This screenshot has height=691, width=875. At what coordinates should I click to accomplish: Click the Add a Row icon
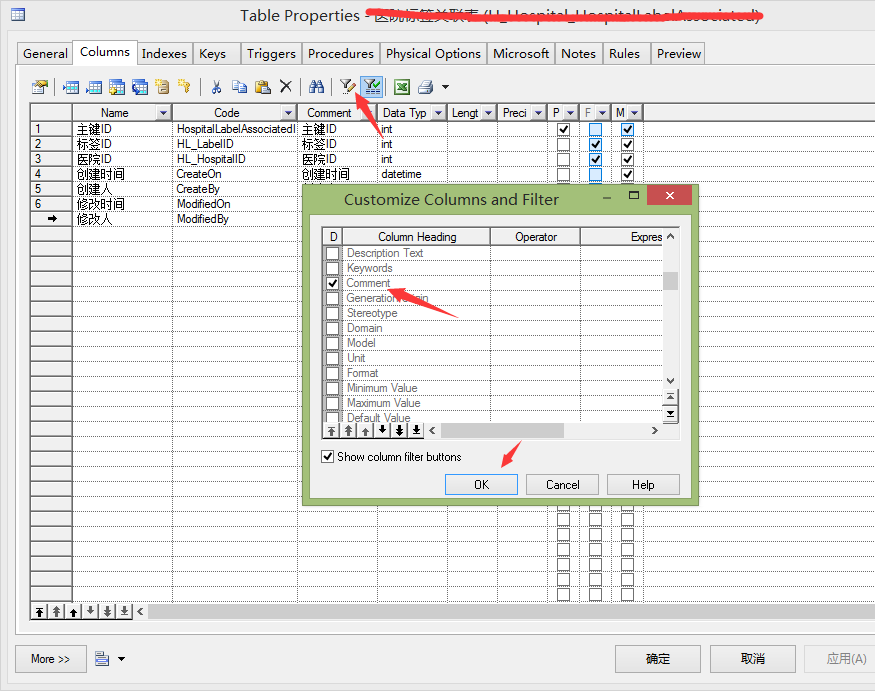click(94, 87)
